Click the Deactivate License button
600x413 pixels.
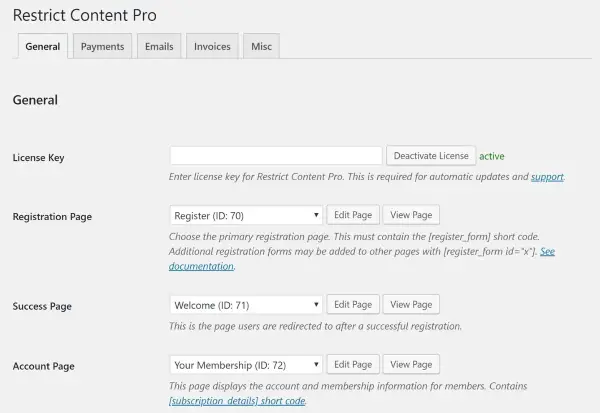click(x=431, y=156)
